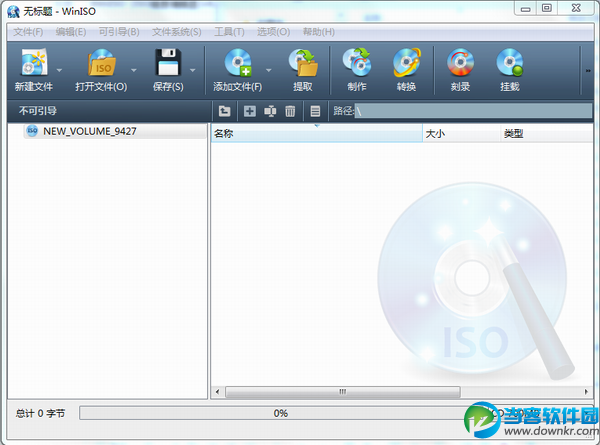Viewport: 600px width, 445px height.
Task: Click the rename icon in the path bar
Action: 270,111
